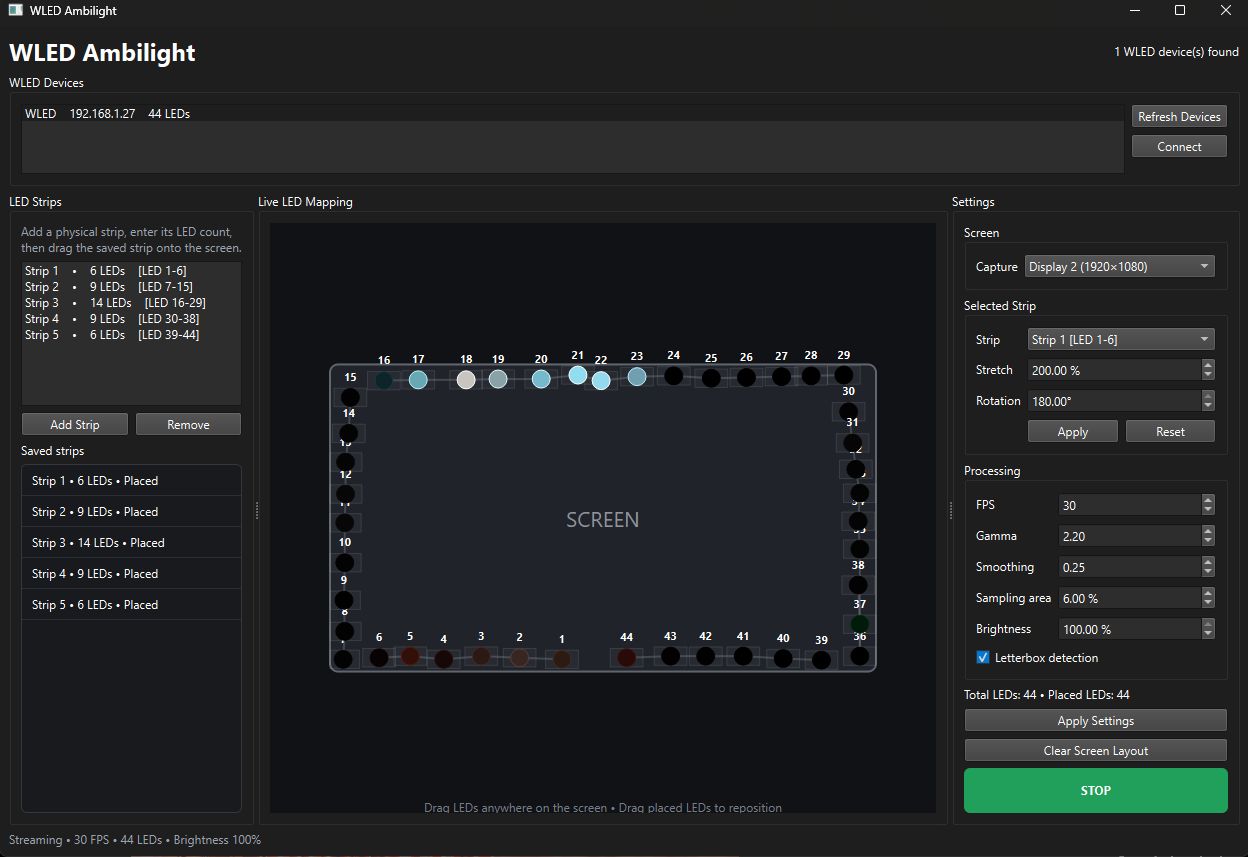This screenshot has height=857, width=1248.
Task: Increase Brightness with the up arrow
Action: (x=1208, y=625)
